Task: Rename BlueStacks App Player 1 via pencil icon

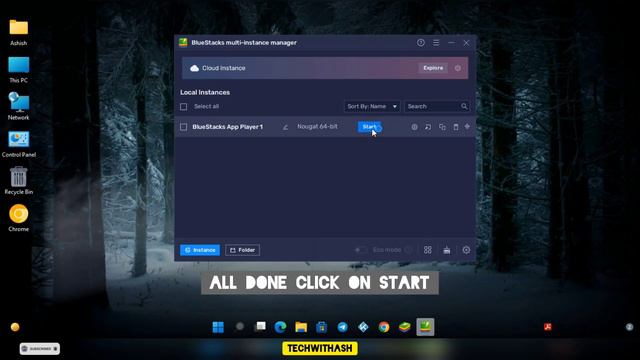Action: 285,127
